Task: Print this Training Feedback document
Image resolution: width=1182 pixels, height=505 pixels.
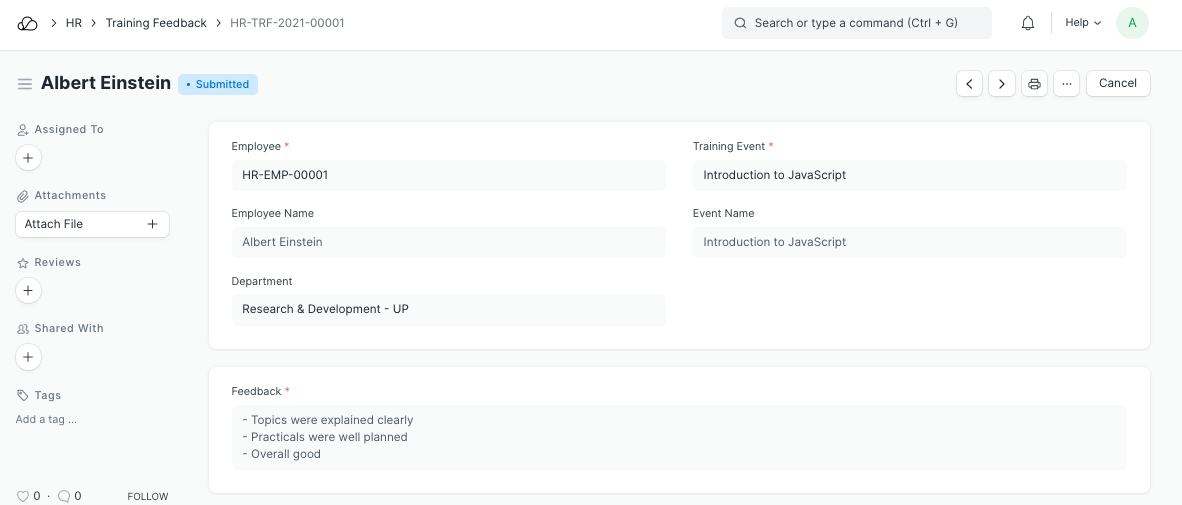Action: tap(1035, 84)
